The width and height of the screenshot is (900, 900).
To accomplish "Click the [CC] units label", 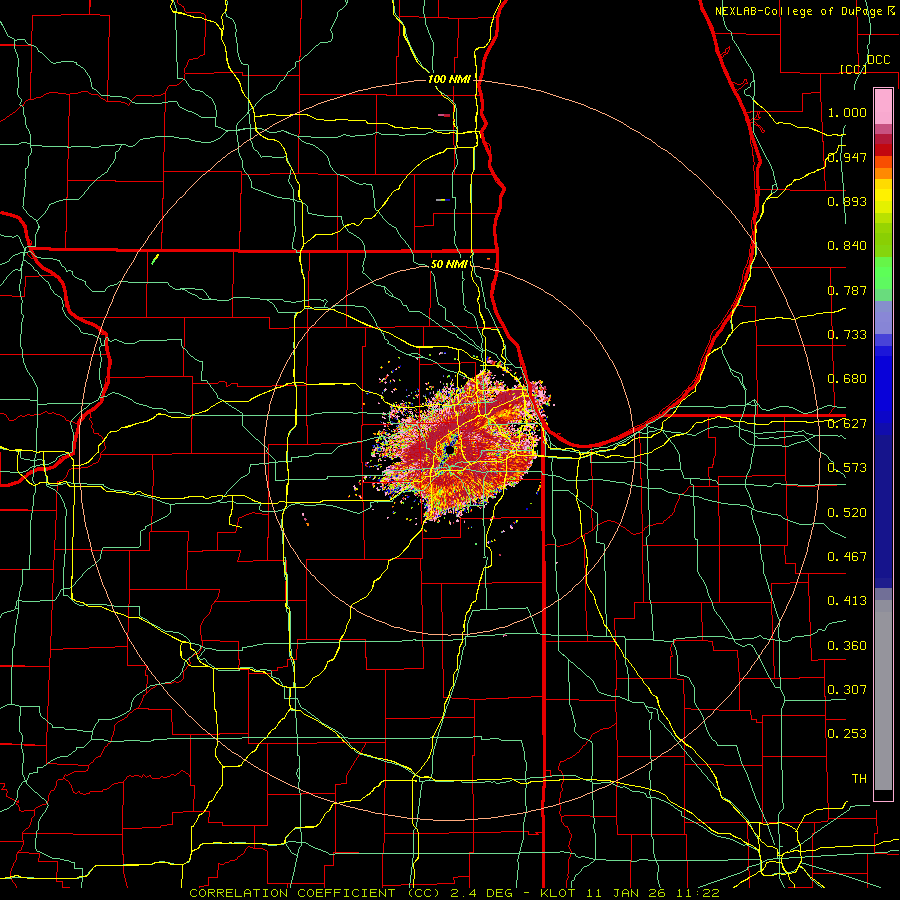I will pos(854,69).
